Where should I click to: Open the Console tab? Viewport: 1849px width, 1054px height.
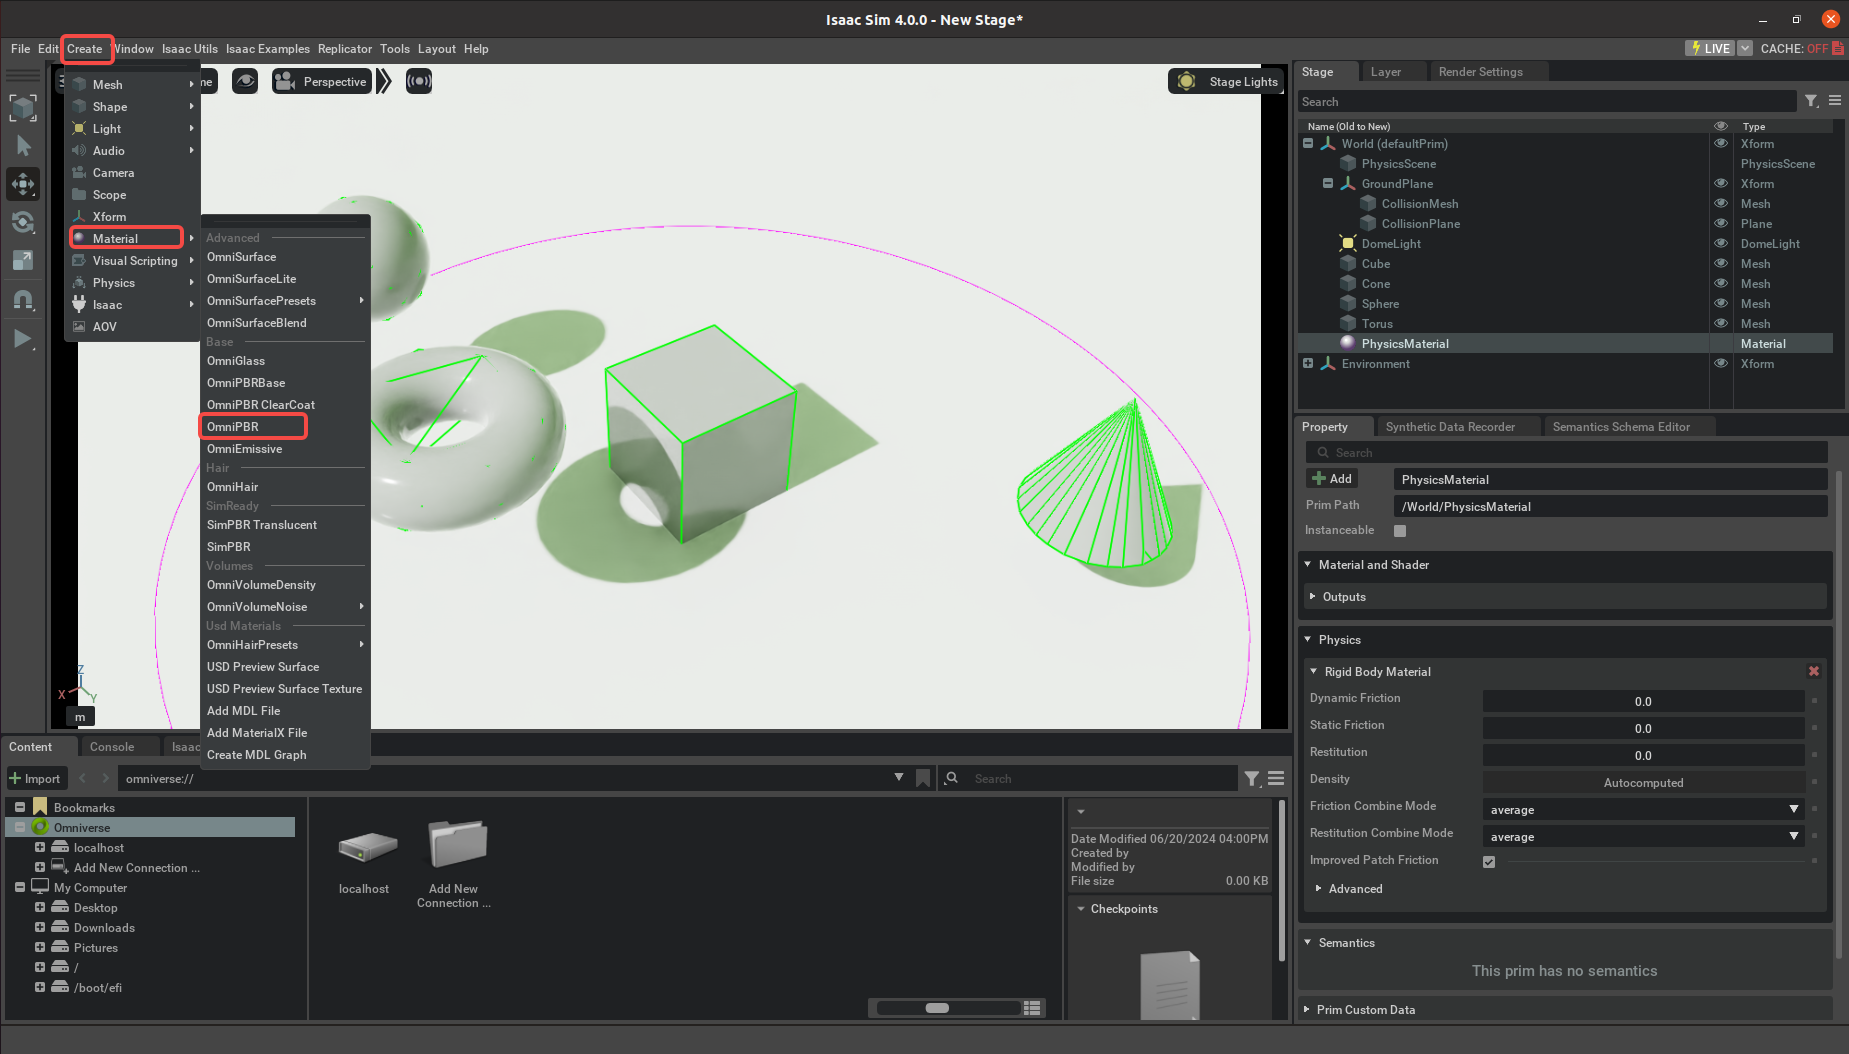[112, 747]
